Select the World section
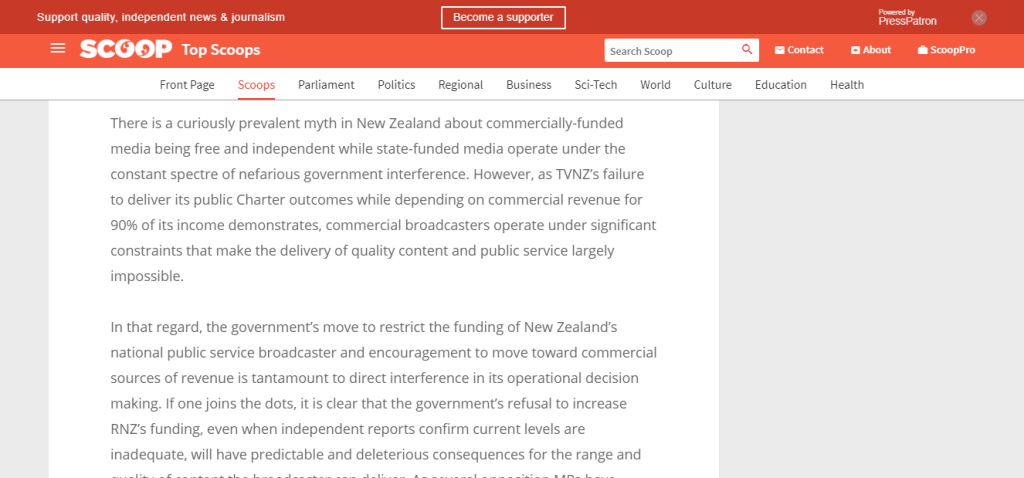Screen dimensions: 1024x478 pyautogui.click(x=655, y=85)
